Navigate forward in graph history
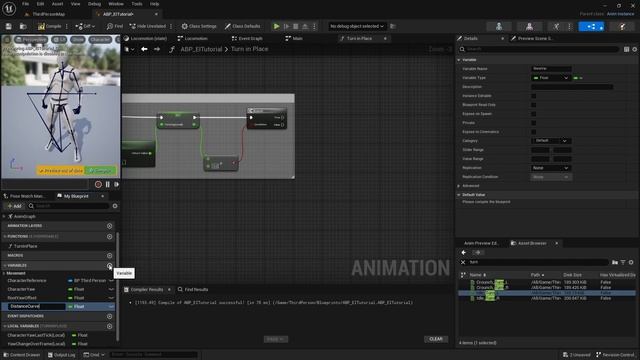The image size is (640, 360). [x=157, y=49]
